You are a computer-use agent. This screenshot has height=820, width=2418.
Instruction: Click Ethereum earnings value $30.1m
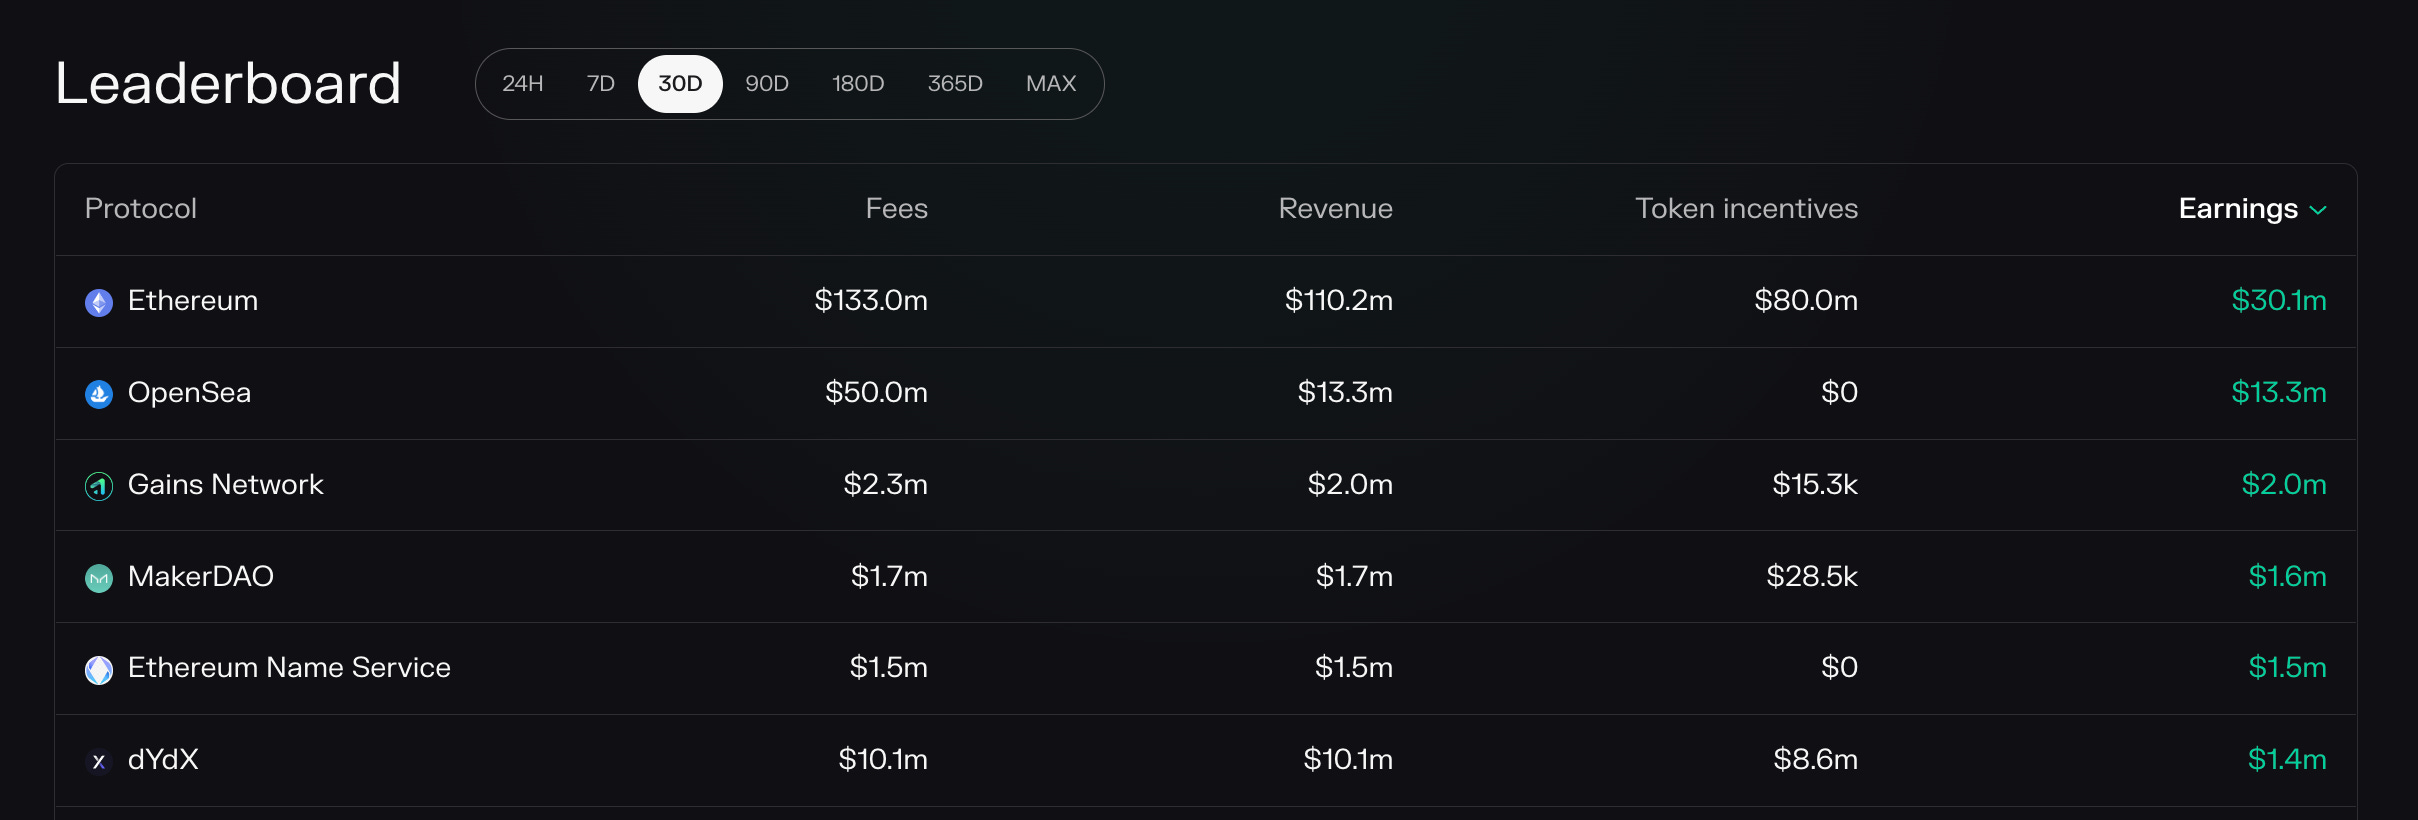(2279, 300)
